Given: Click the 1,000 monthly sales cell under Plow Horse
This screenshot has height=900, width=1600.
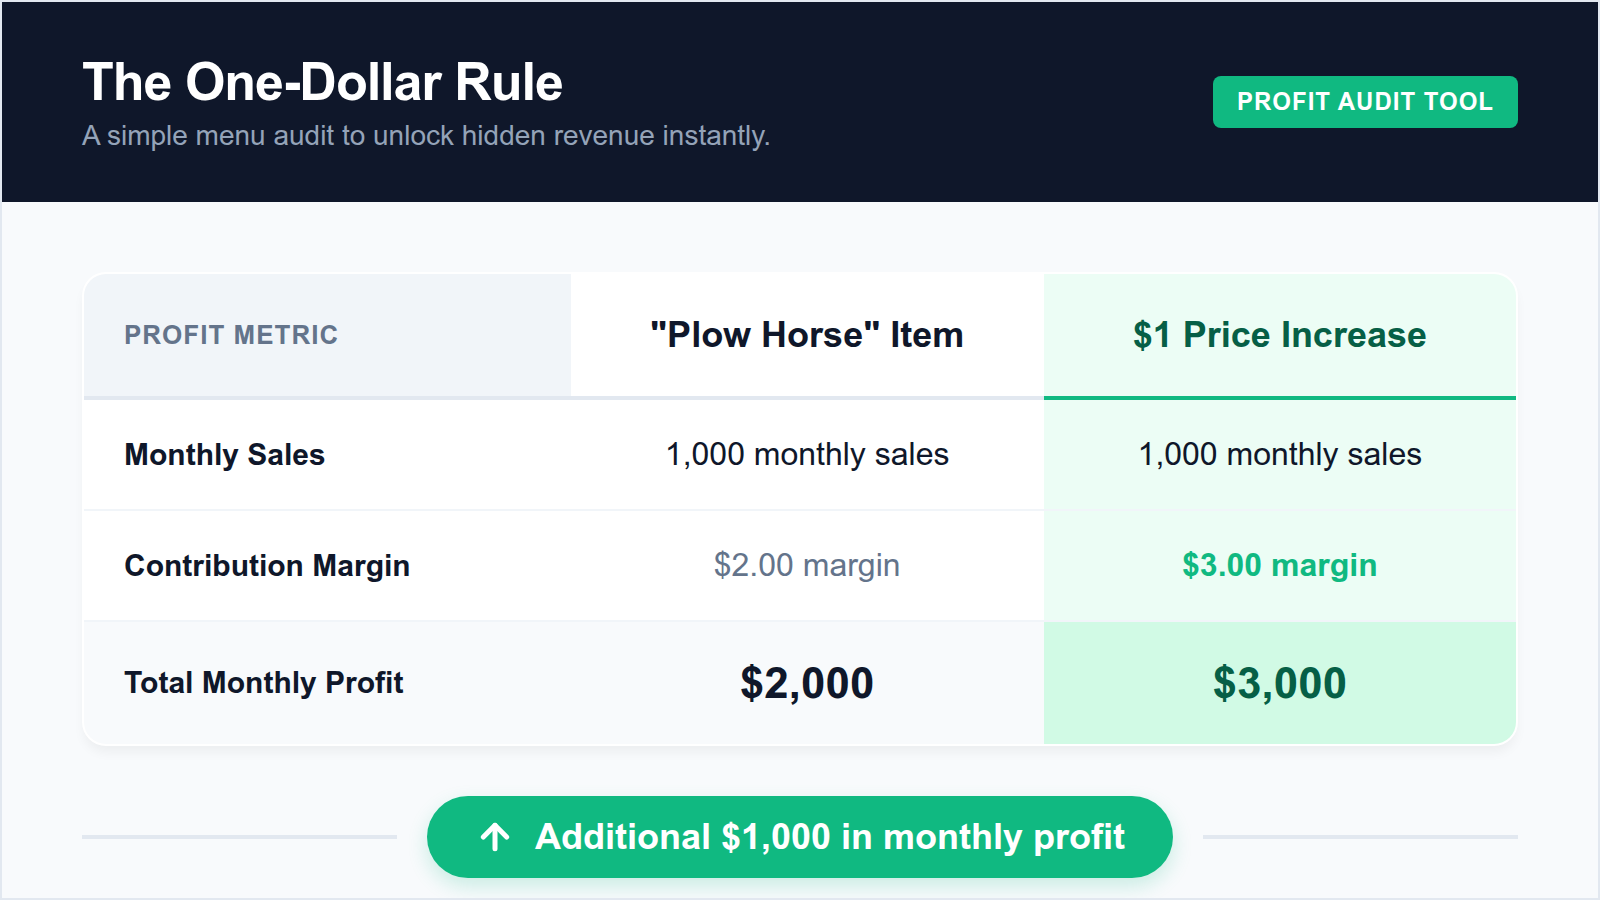Looking at the screenshot, I should pyautogui.click(x=806, y=454).
